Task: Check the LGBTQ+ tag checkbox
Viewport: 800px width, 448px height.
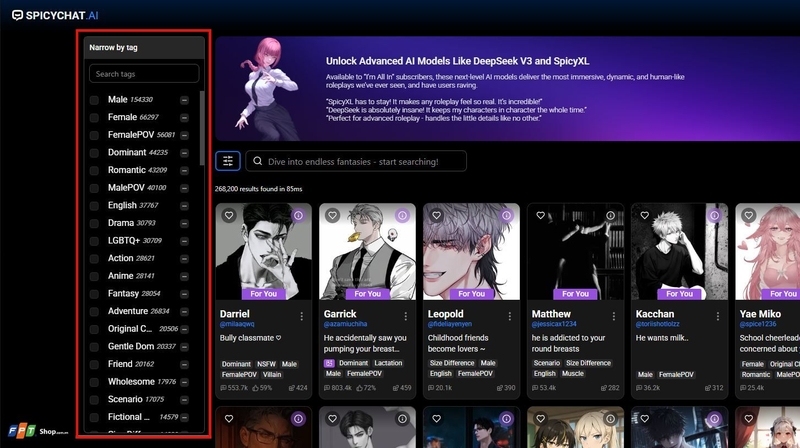Action: (94, 241)
